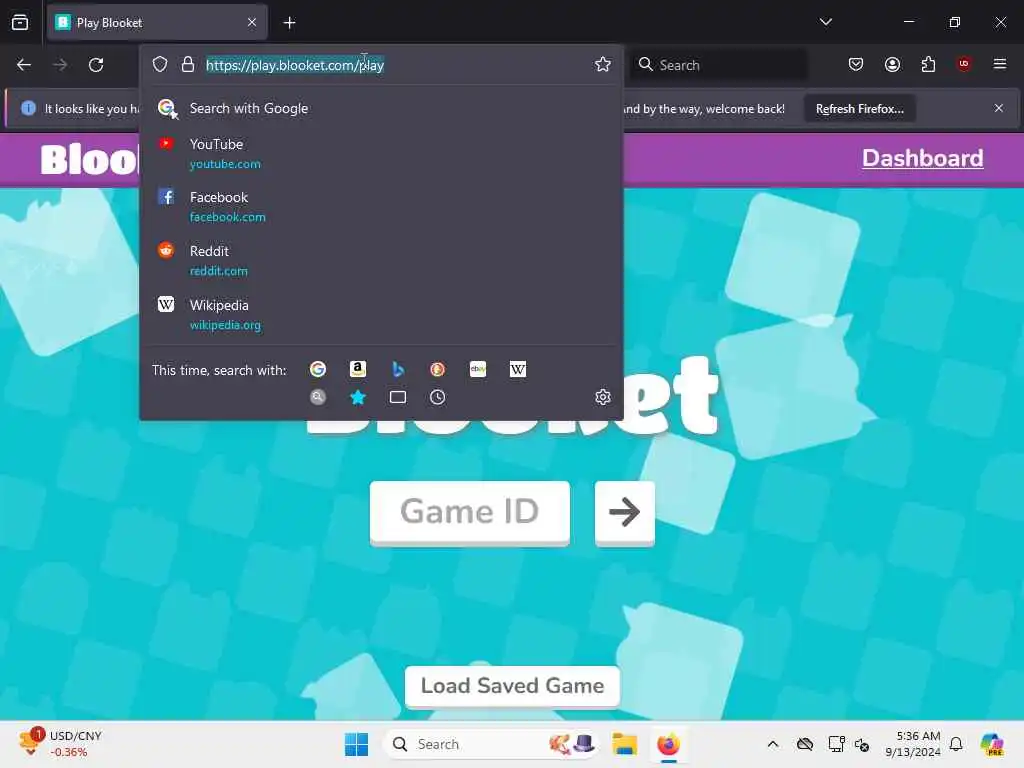
Task: Search this time with Google icon
Action: pos(318,369)
